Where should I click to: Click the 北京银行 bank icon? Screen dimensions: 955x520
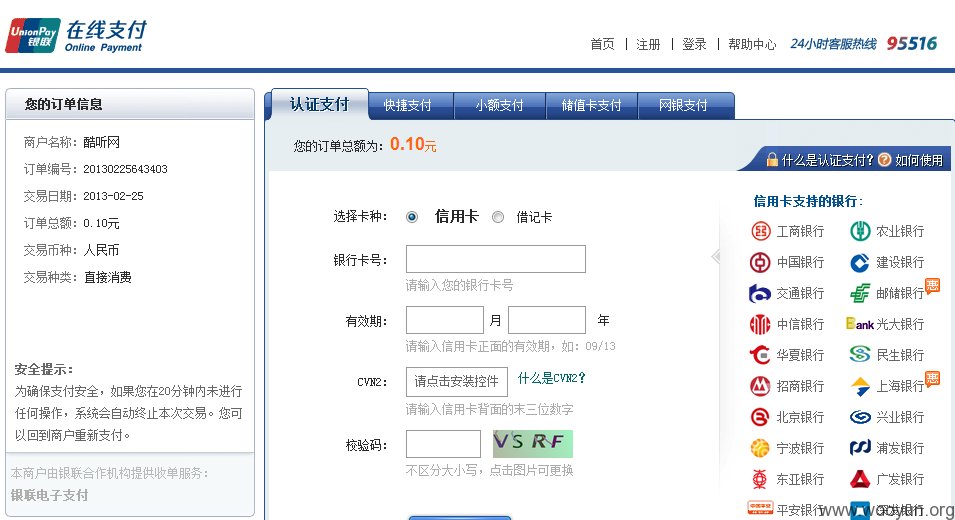click(x=760, y=417)
